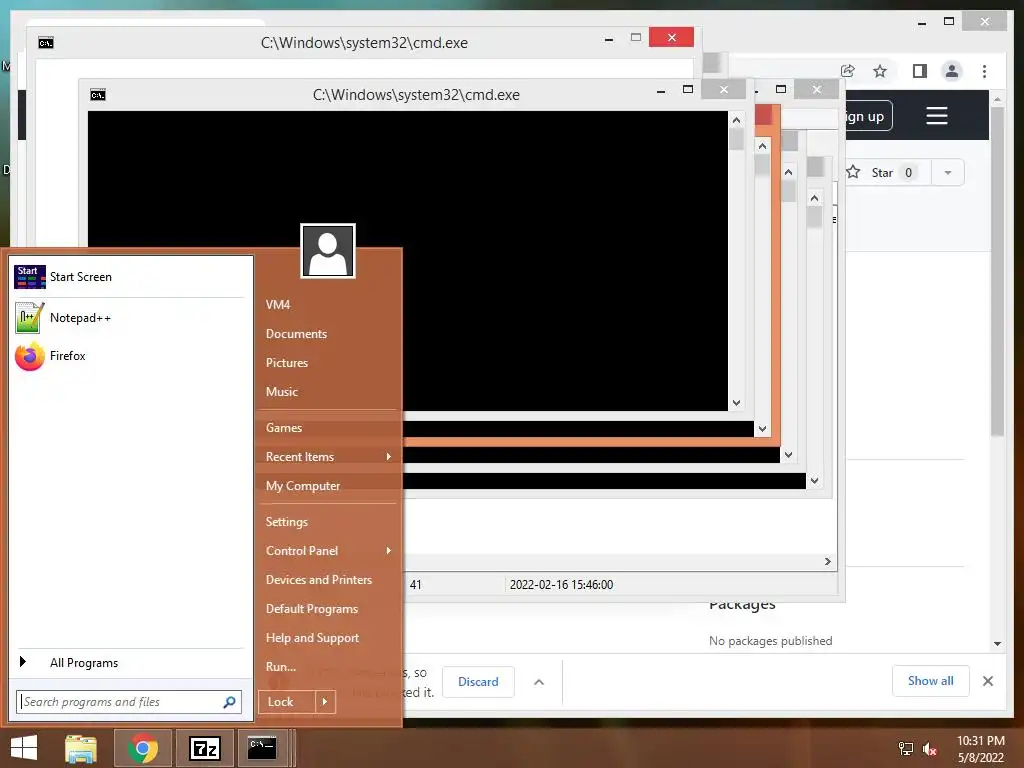The image size is (1024, 768).
Task: Expand All Programs list
Action: 84,663
